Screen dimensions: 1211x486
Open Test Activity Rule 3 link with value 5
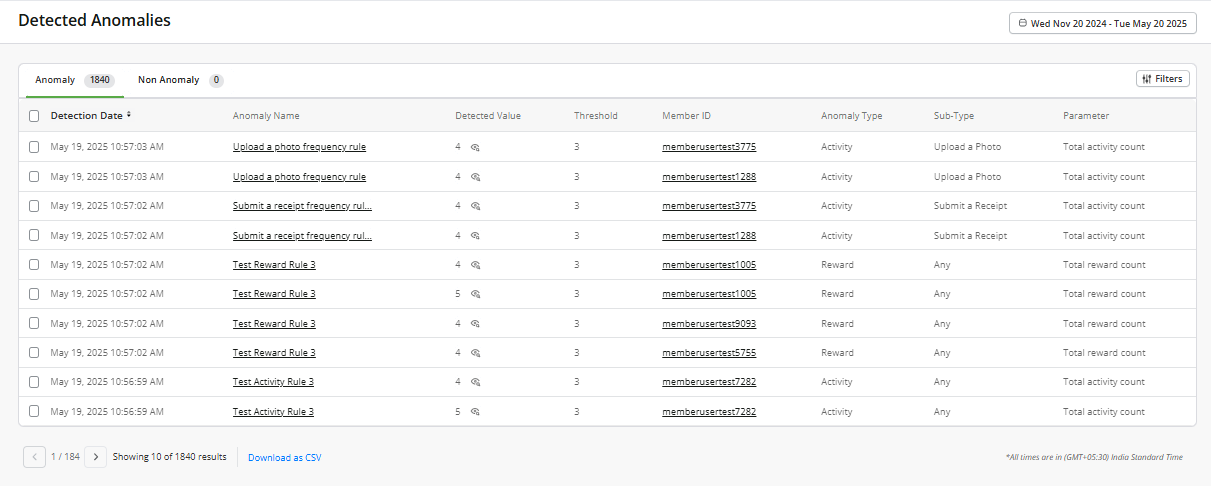click(273, 412)
